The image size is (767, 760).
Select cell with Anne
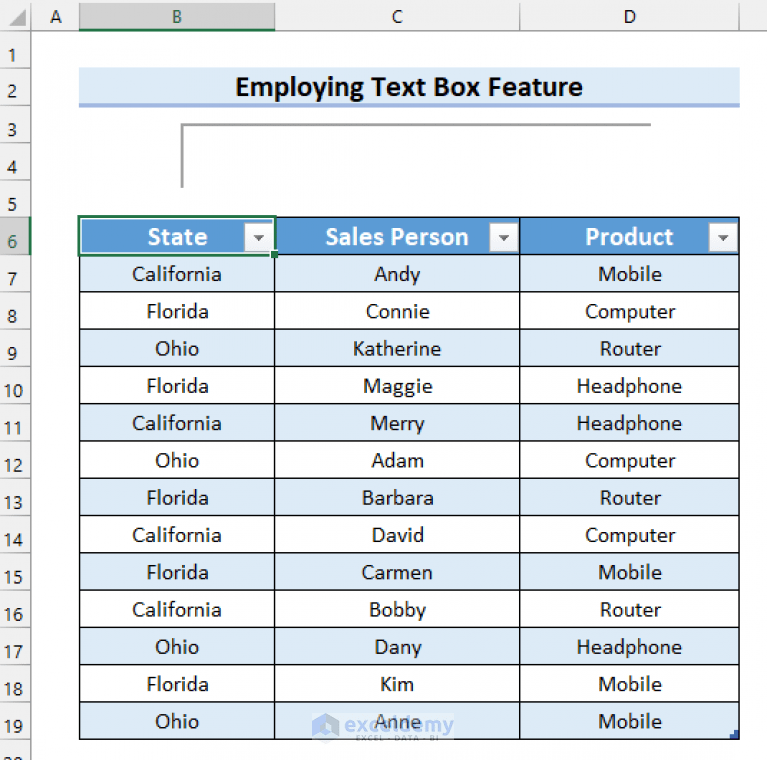coord(397,721)
